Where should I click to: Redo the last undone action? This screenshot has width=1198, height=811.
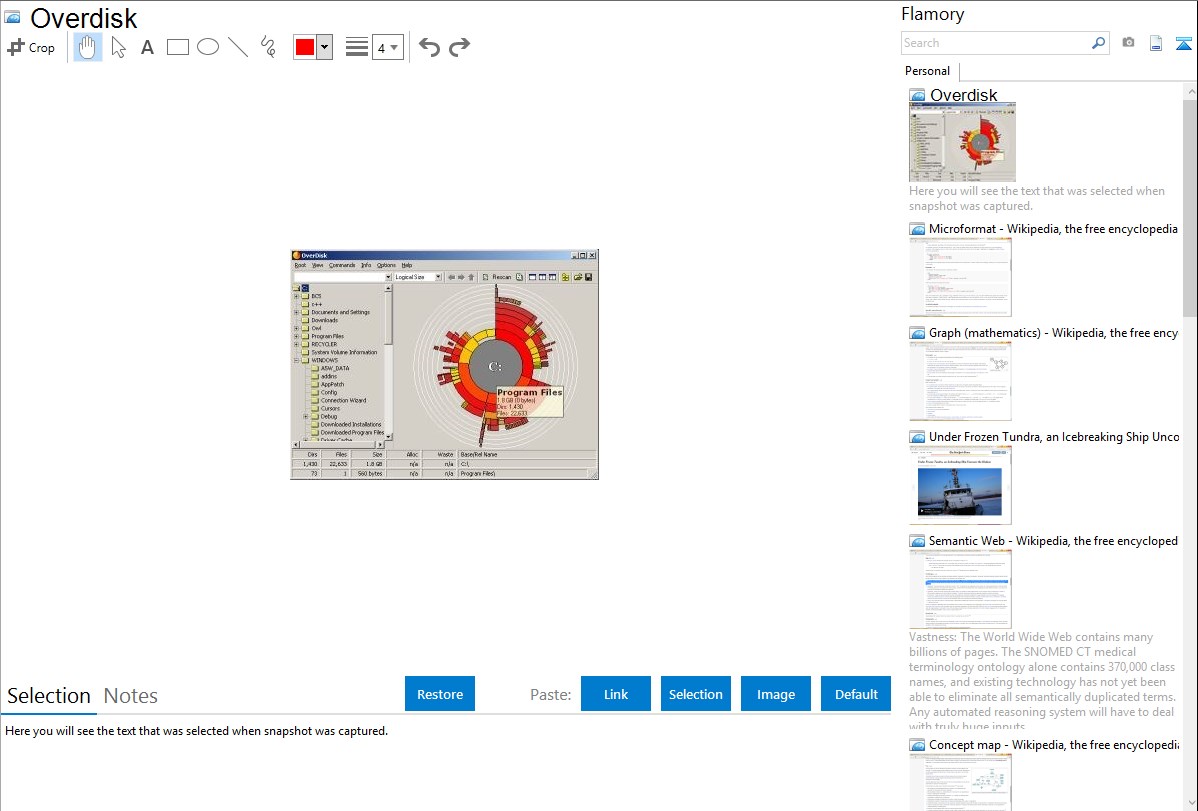459,47
